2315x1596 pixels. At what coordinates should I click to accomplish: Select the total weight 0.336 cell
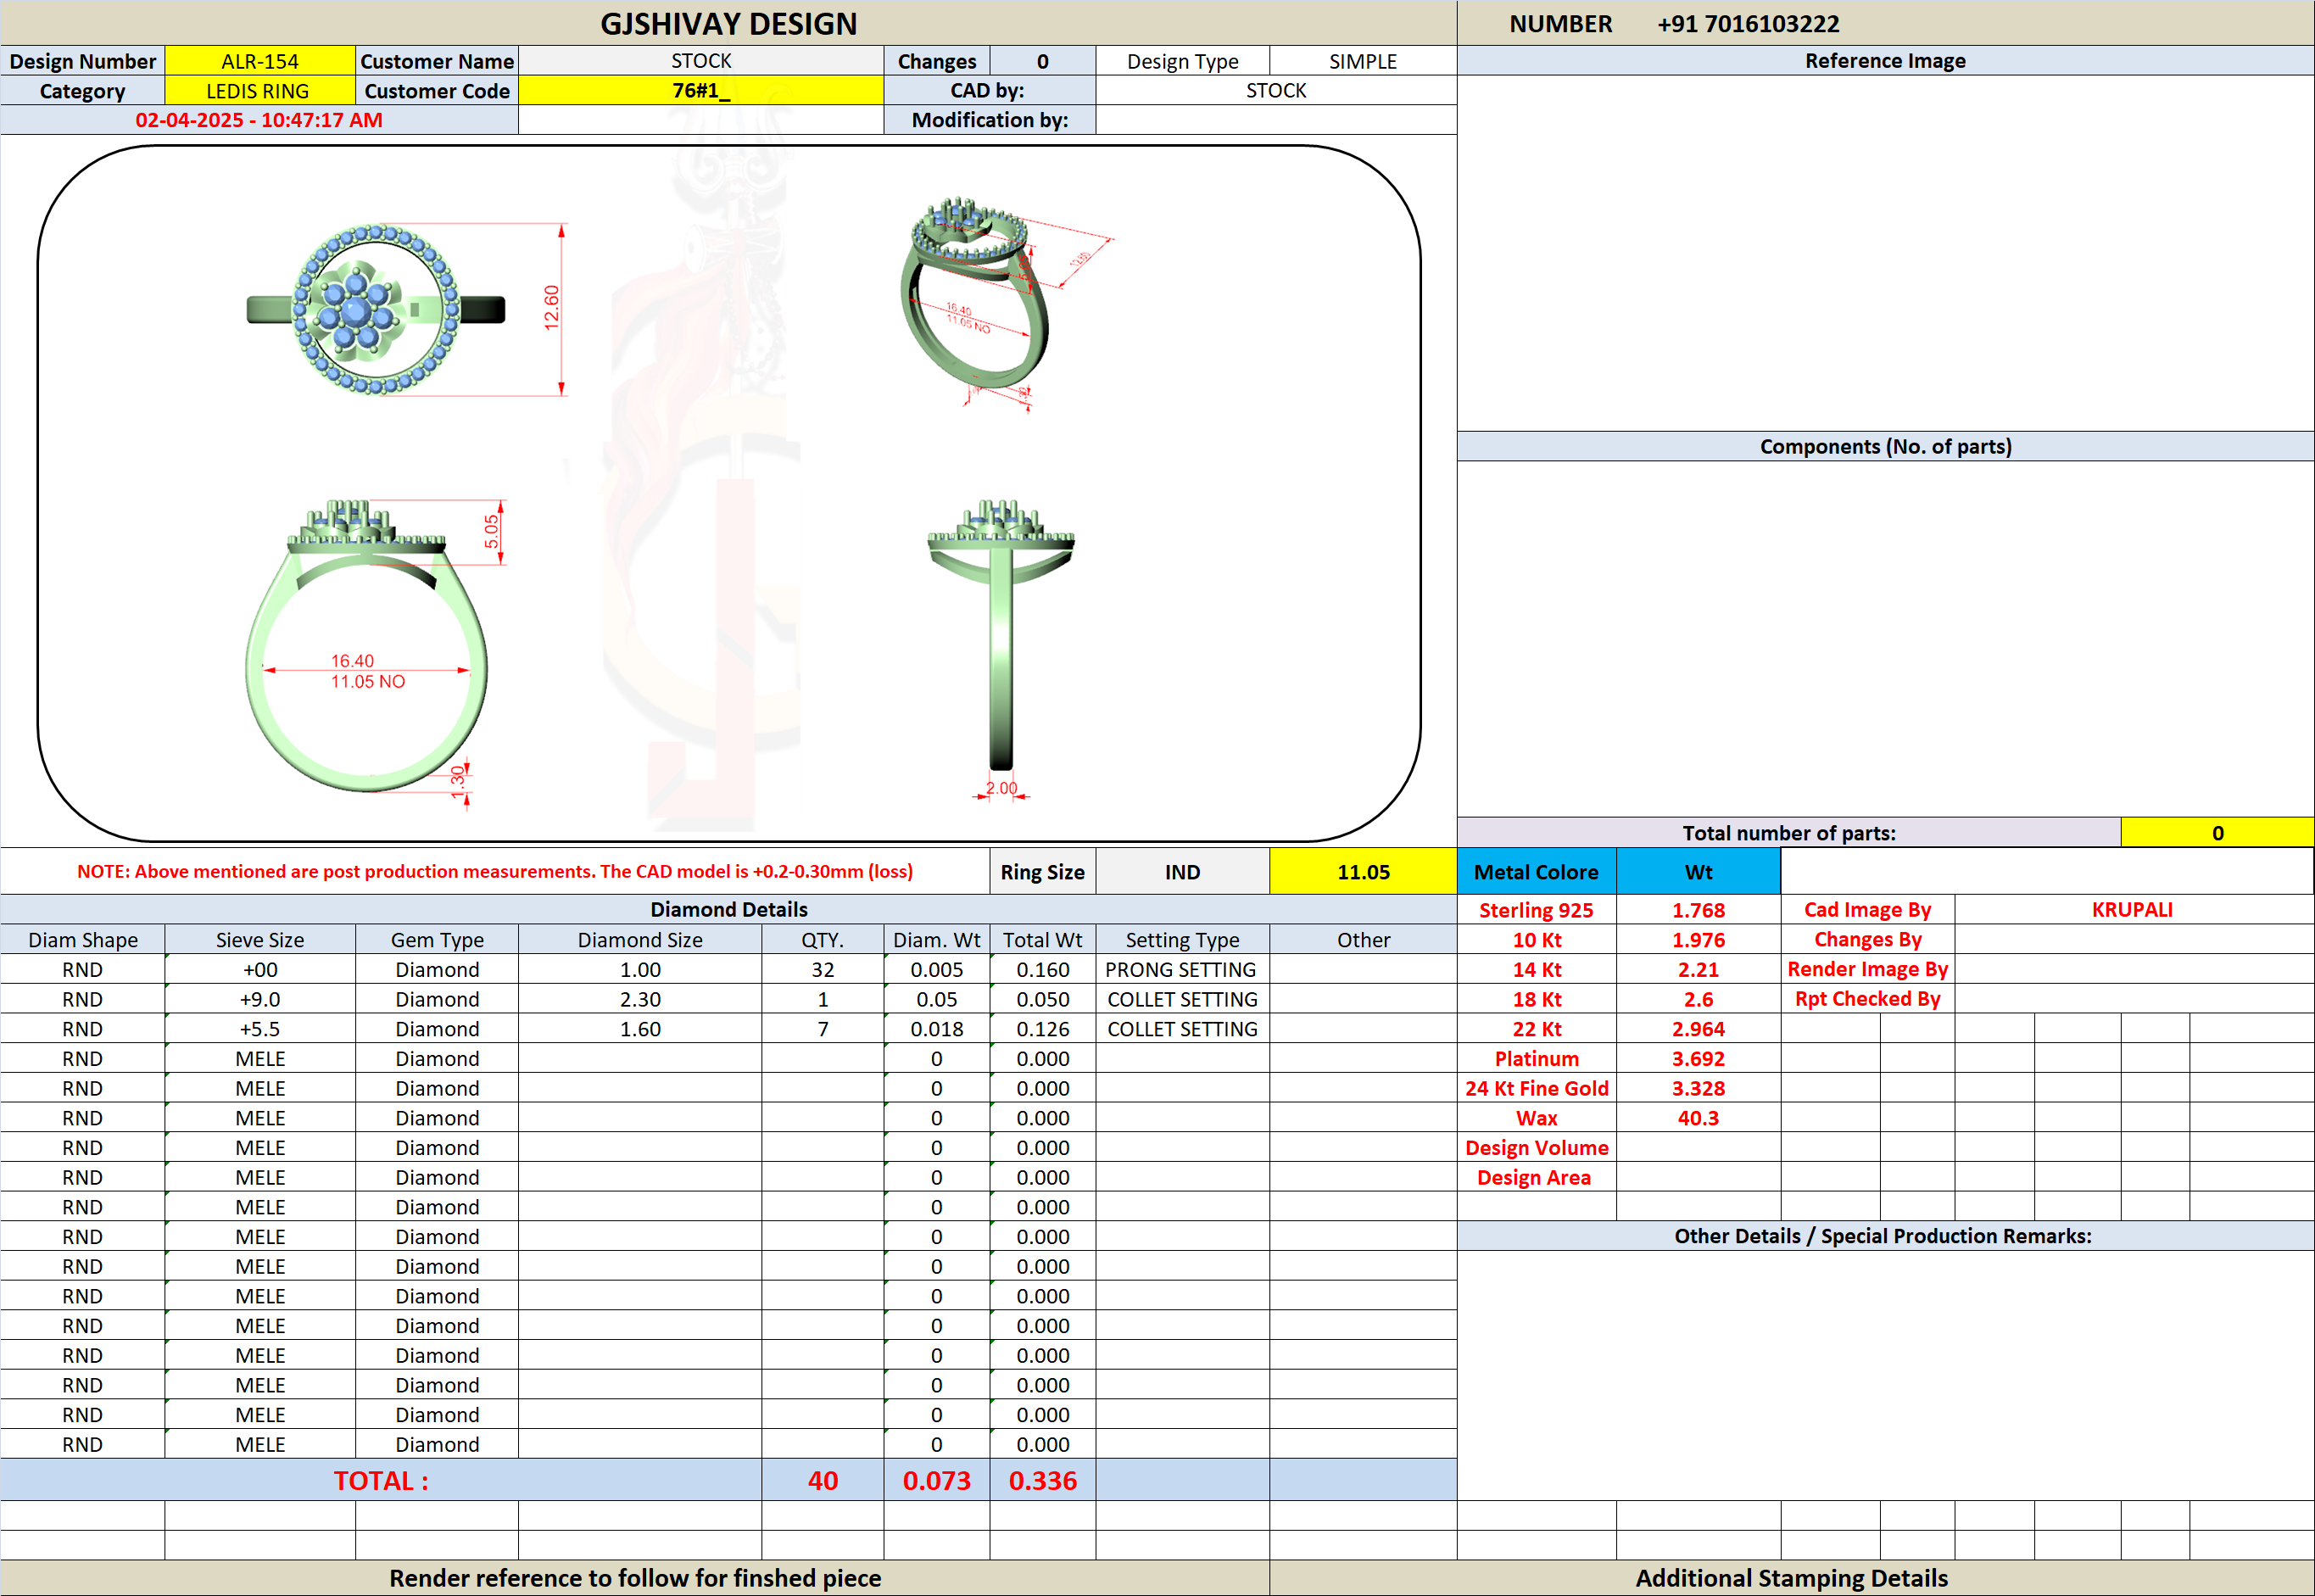click(x=1042, y=1480)
